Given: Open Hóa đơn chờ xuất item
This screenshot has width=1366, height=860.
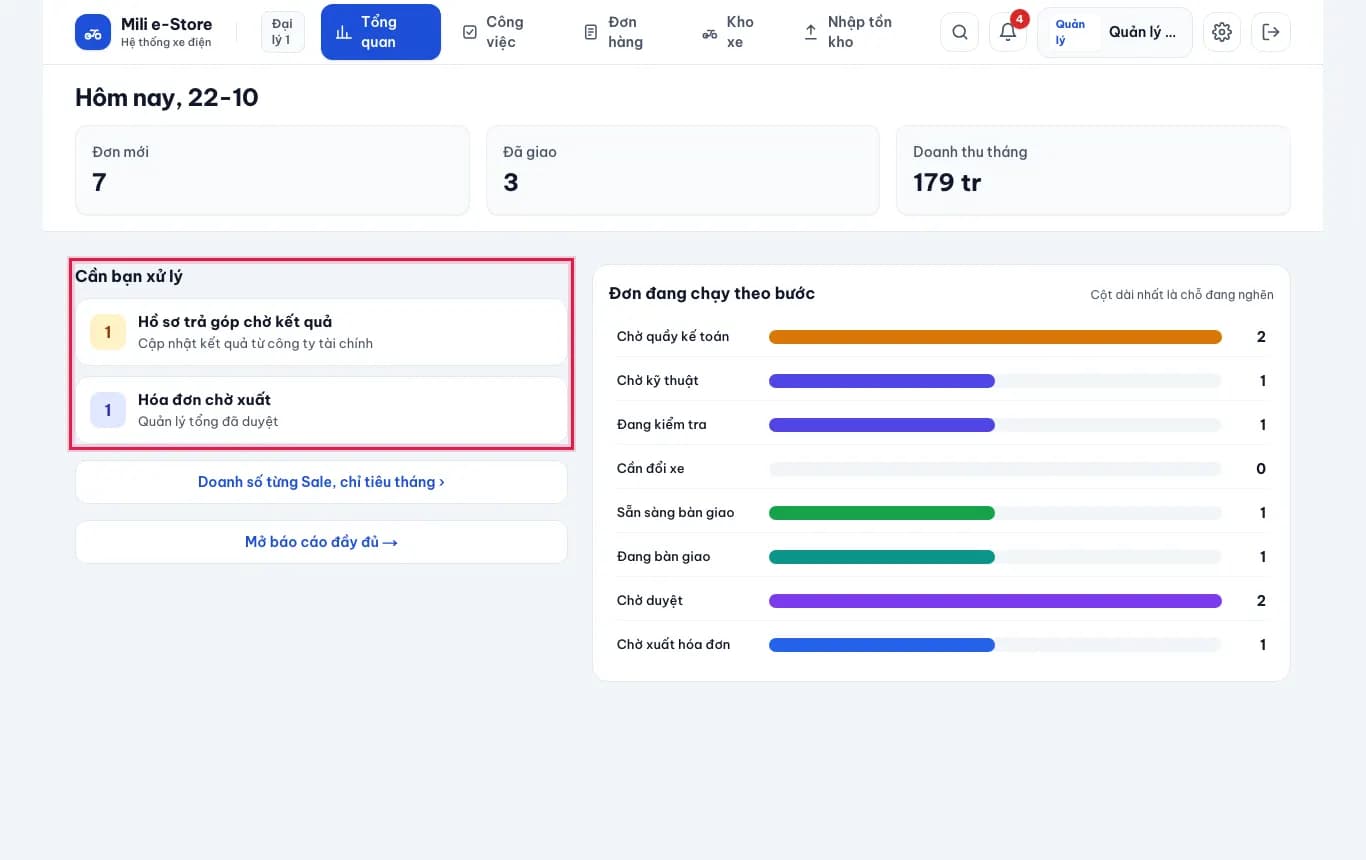Looking at the screenshot, I should [321, 410].
